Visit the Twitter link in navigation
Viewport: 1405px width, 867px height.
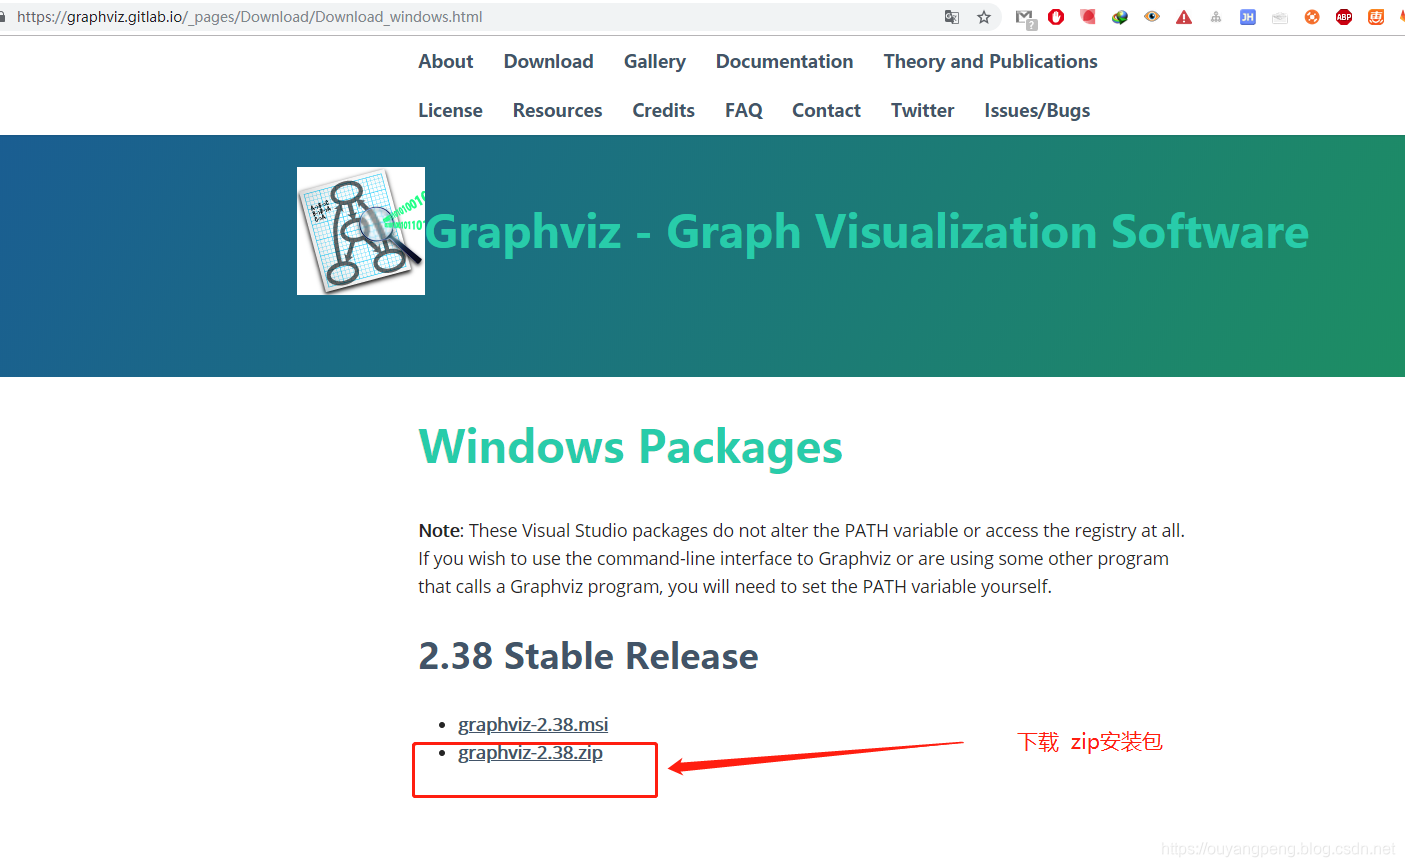coord(923,110)
